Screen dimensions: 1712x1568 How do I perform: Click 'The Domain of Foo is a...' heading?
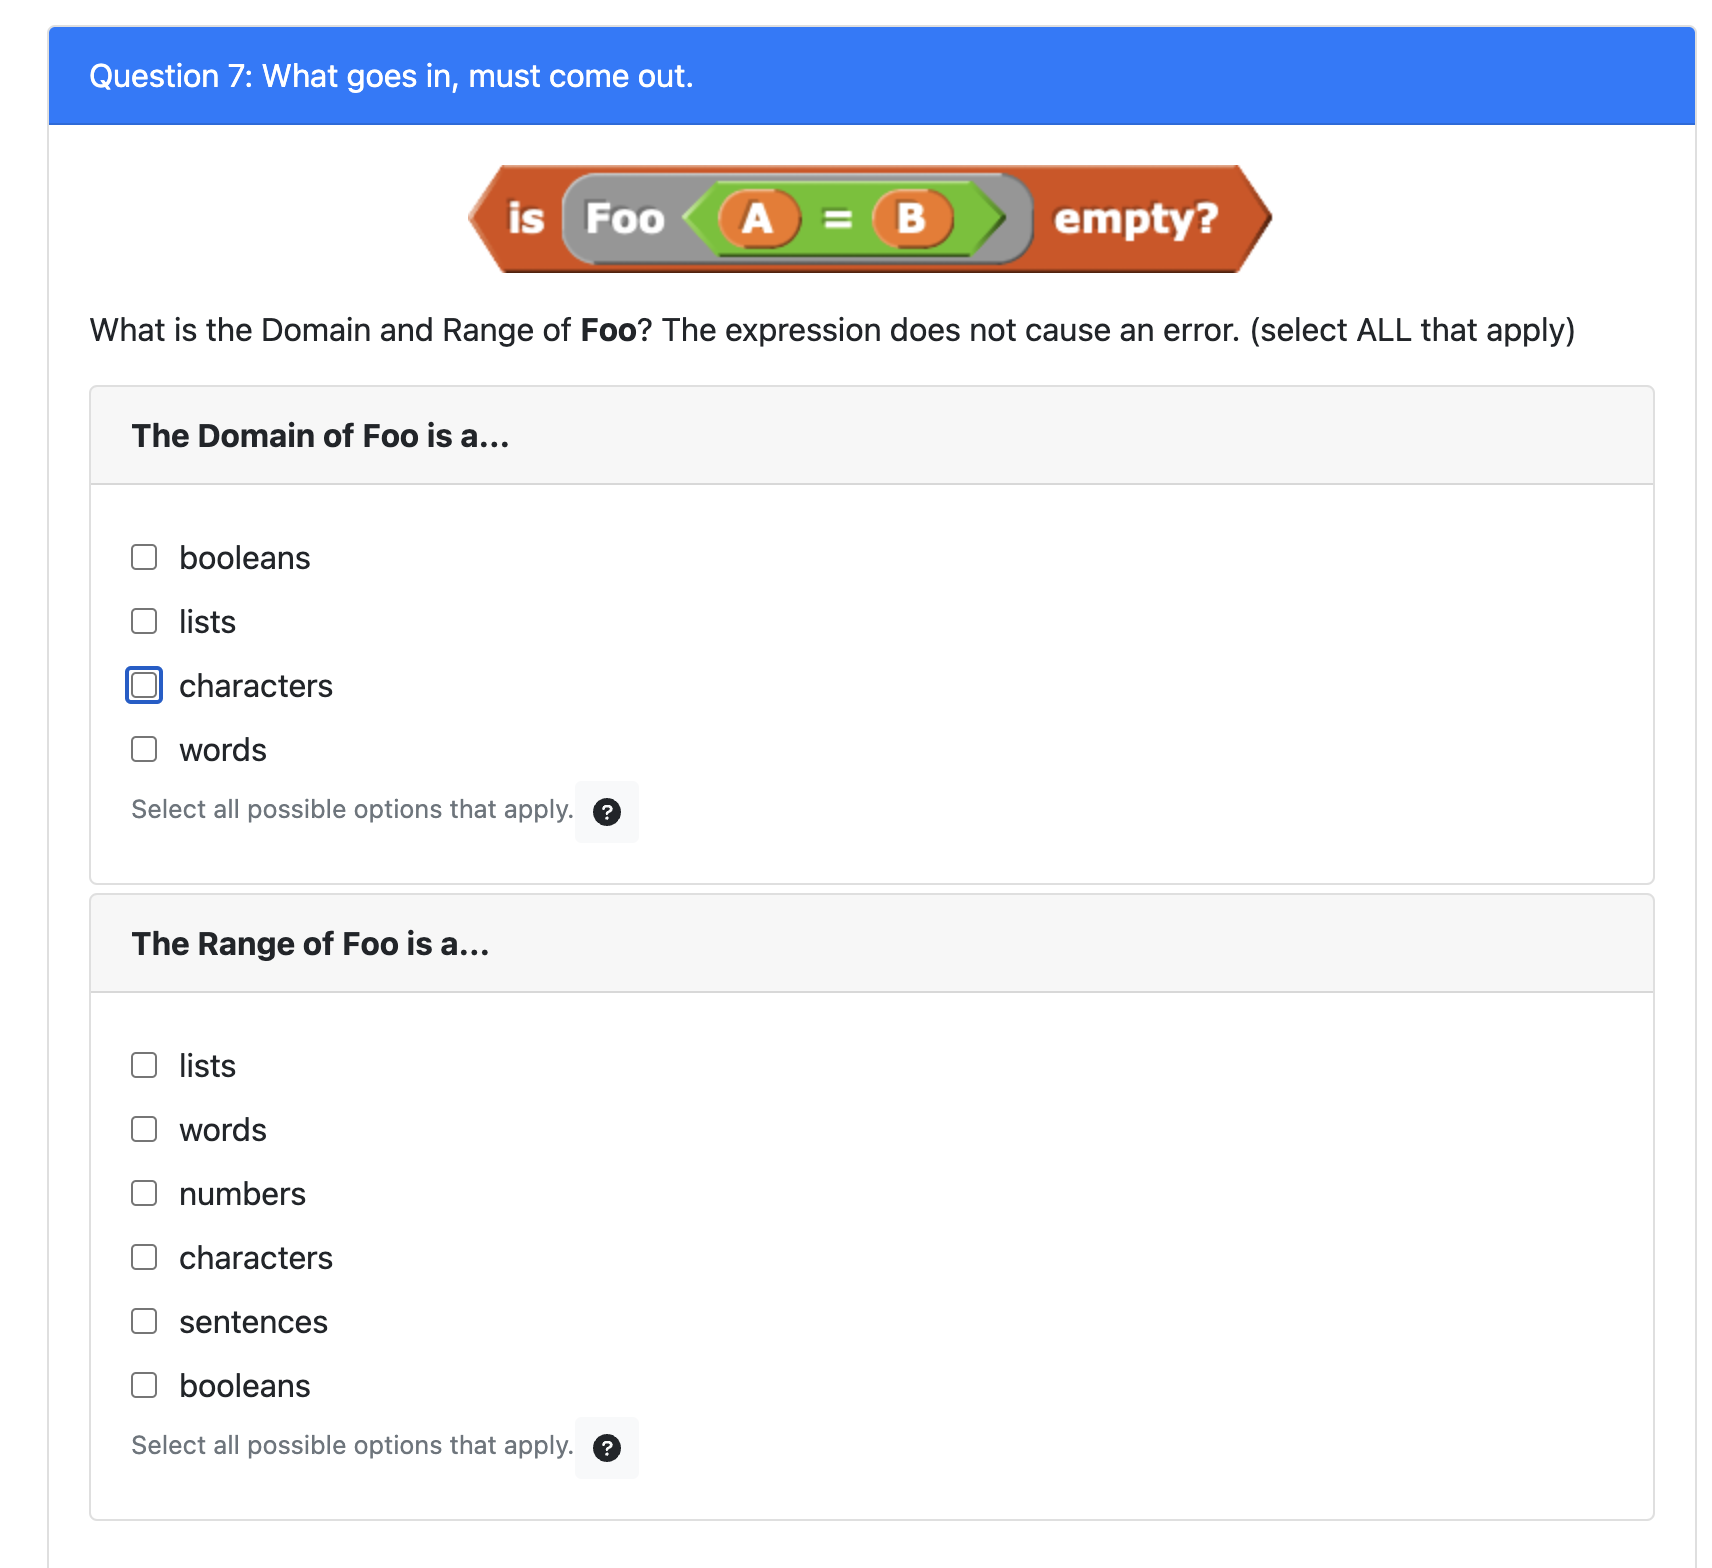(x=320, y=436)
